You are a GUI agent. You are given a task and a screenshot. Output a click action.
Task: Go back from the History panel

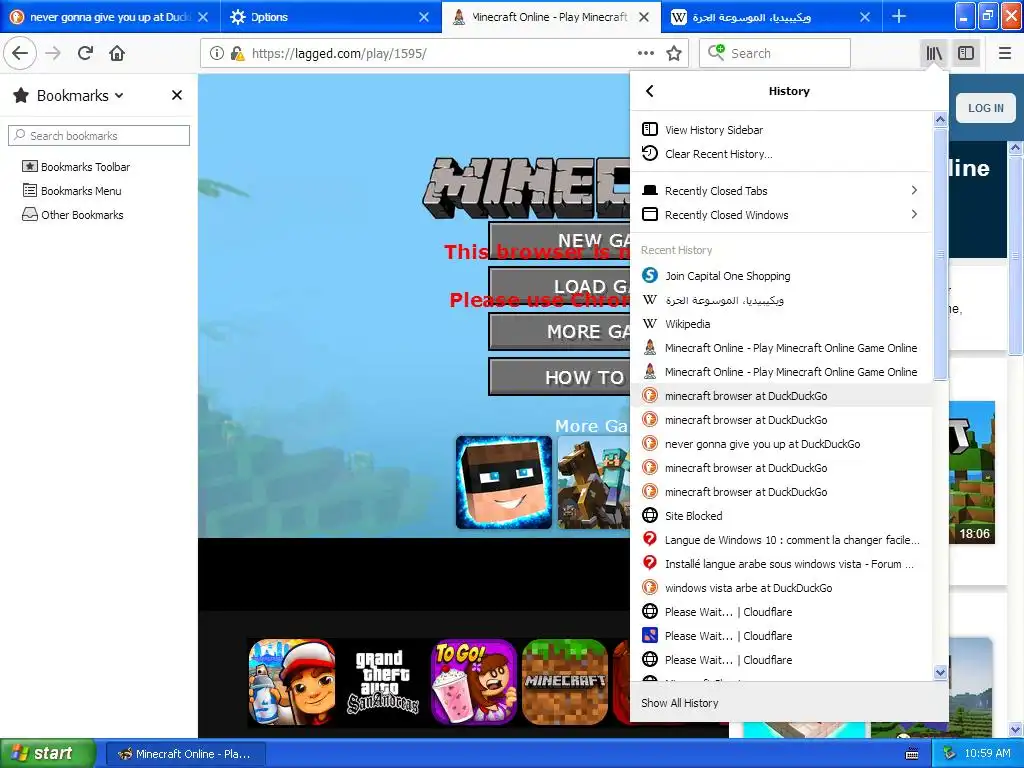coord(649,91)
